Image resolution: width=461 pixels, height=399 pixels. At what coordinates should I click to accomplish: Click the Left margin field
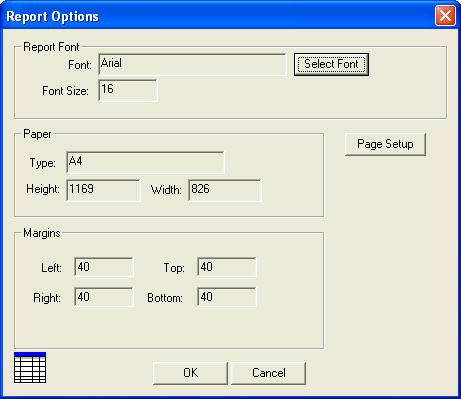[104, 267]
